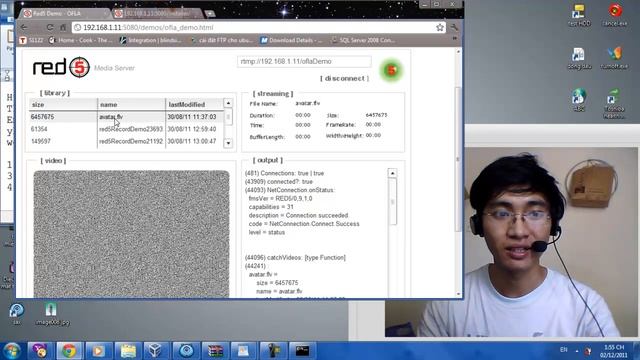Open the cancel.exe desktop icon
The width and height of the screenshot is (640, 360).
(x=615, y=15)
